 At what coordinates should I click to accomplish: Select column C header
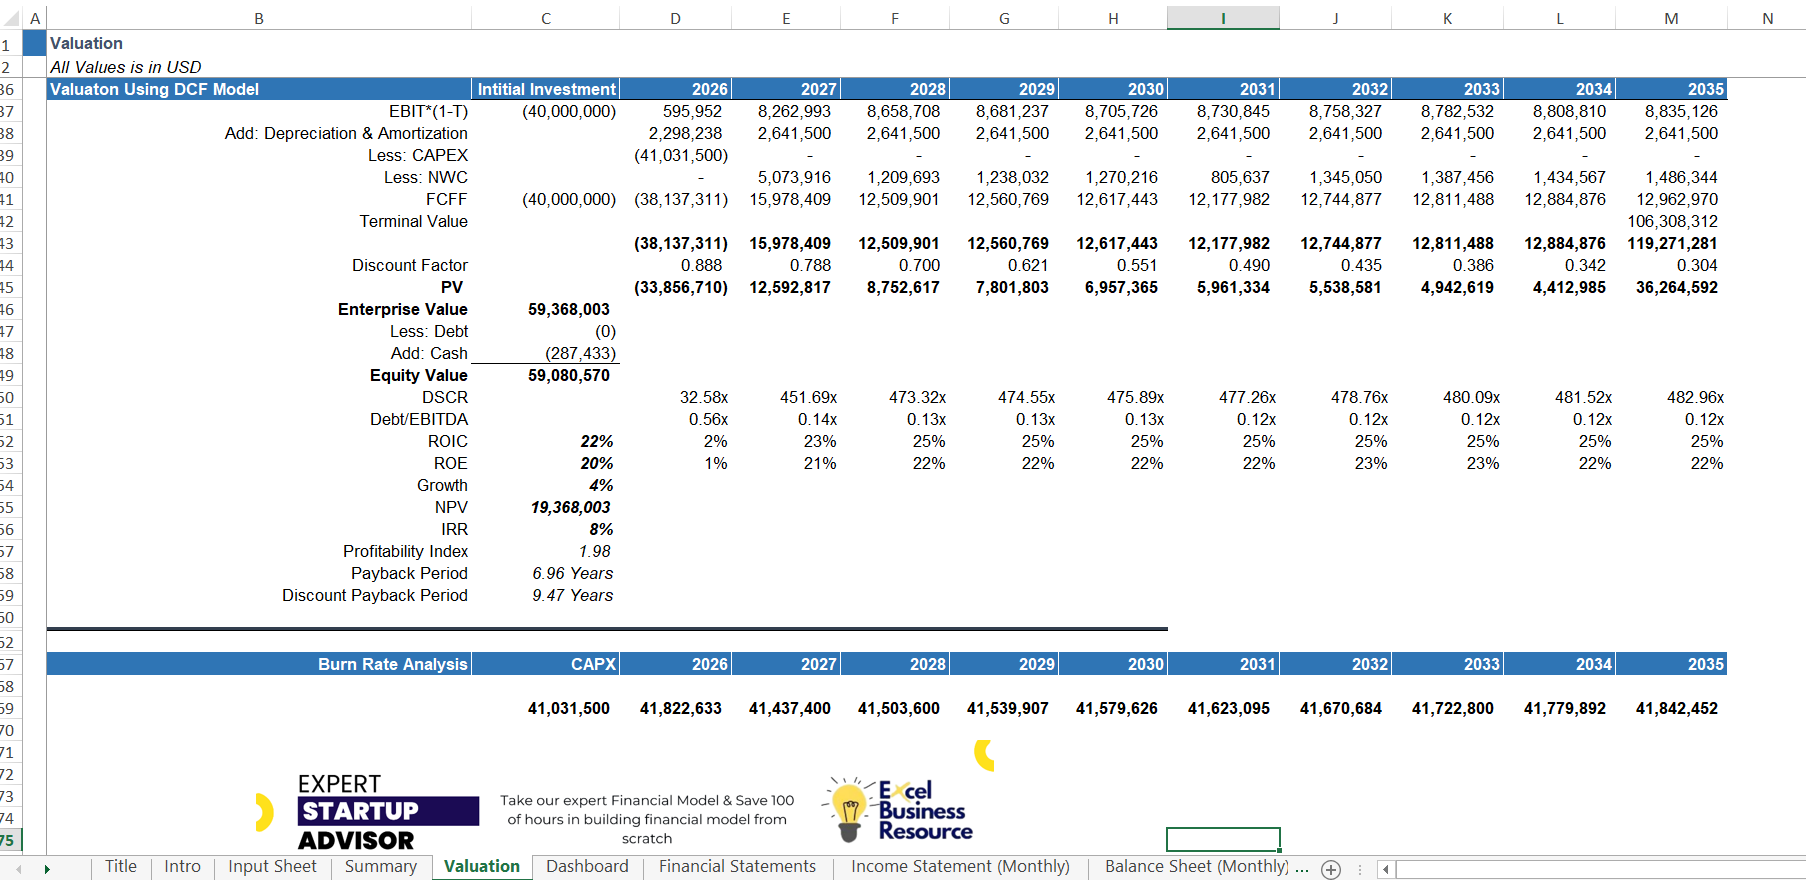[x=546, y=18]
